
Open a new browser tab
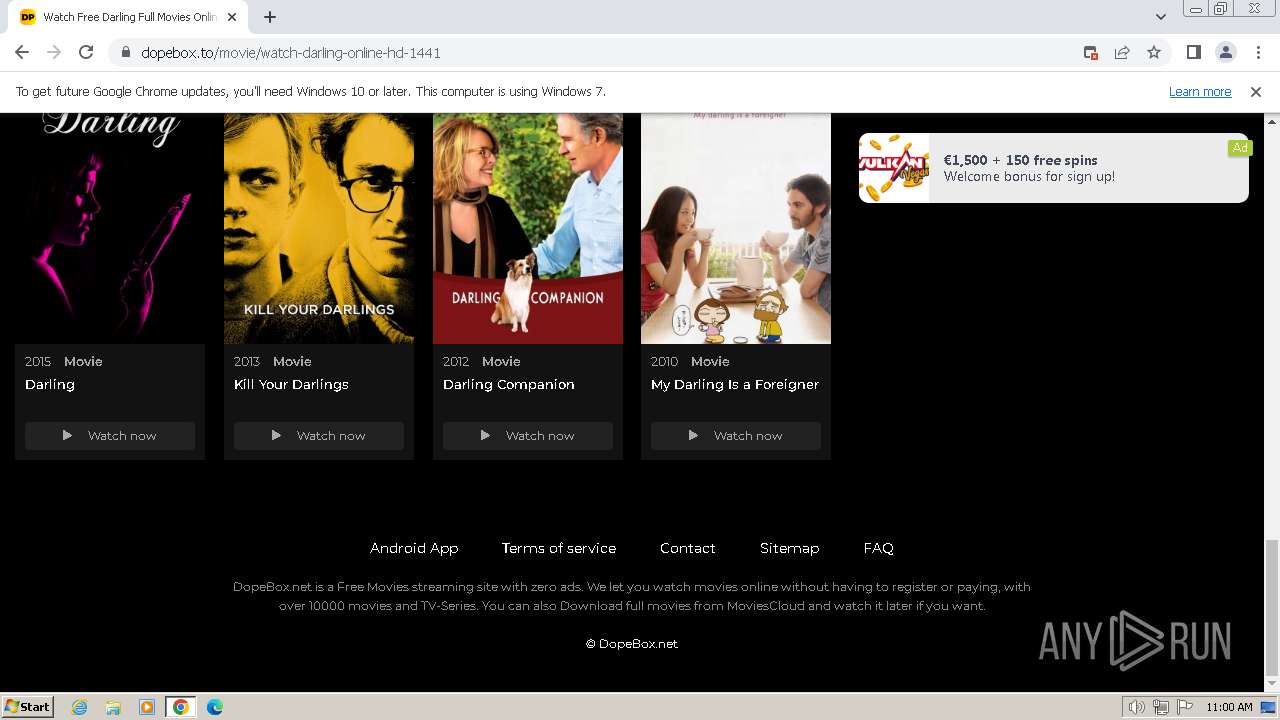point(270,17)
